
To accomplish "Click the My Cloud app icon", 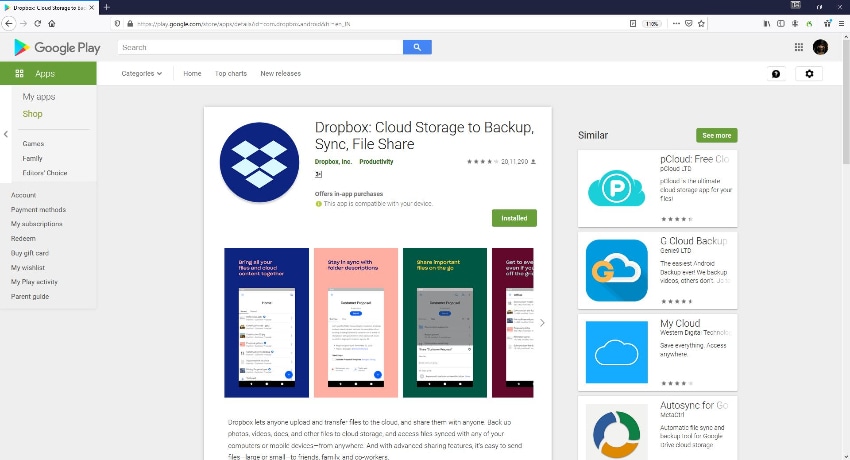I will tap(616, 352).
